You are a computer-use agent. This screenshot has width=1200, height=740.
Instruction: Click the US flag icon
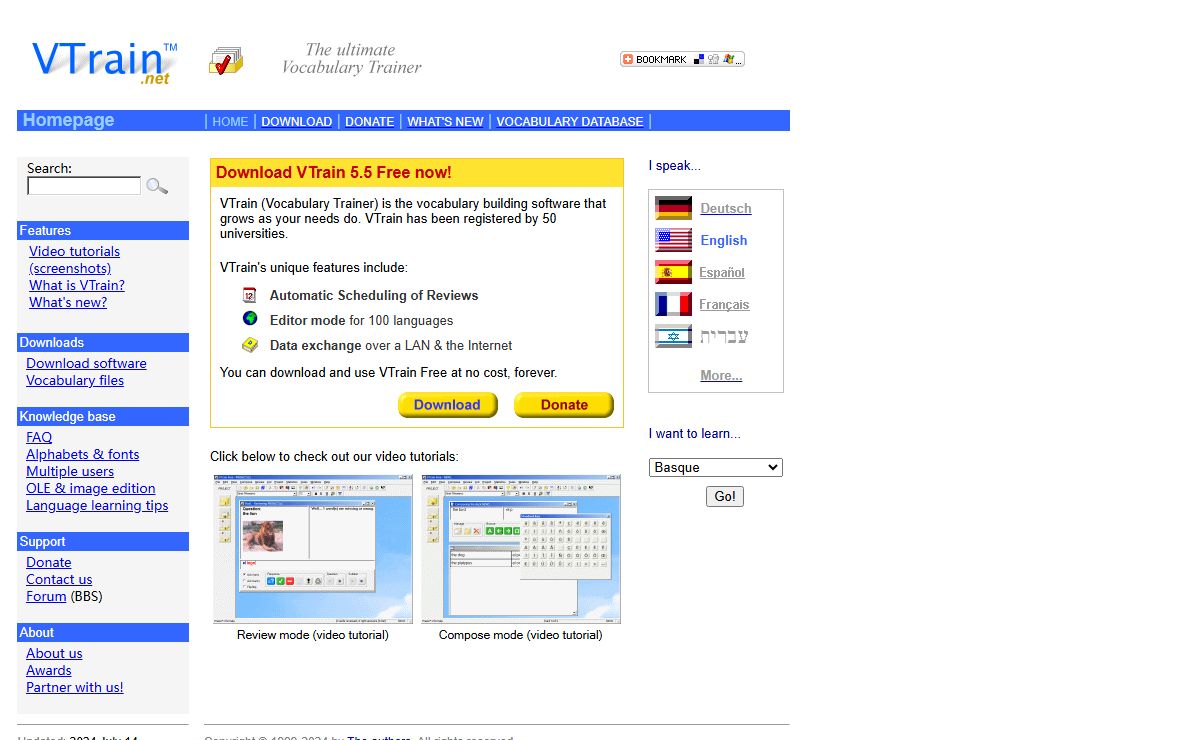pos(673,240)
